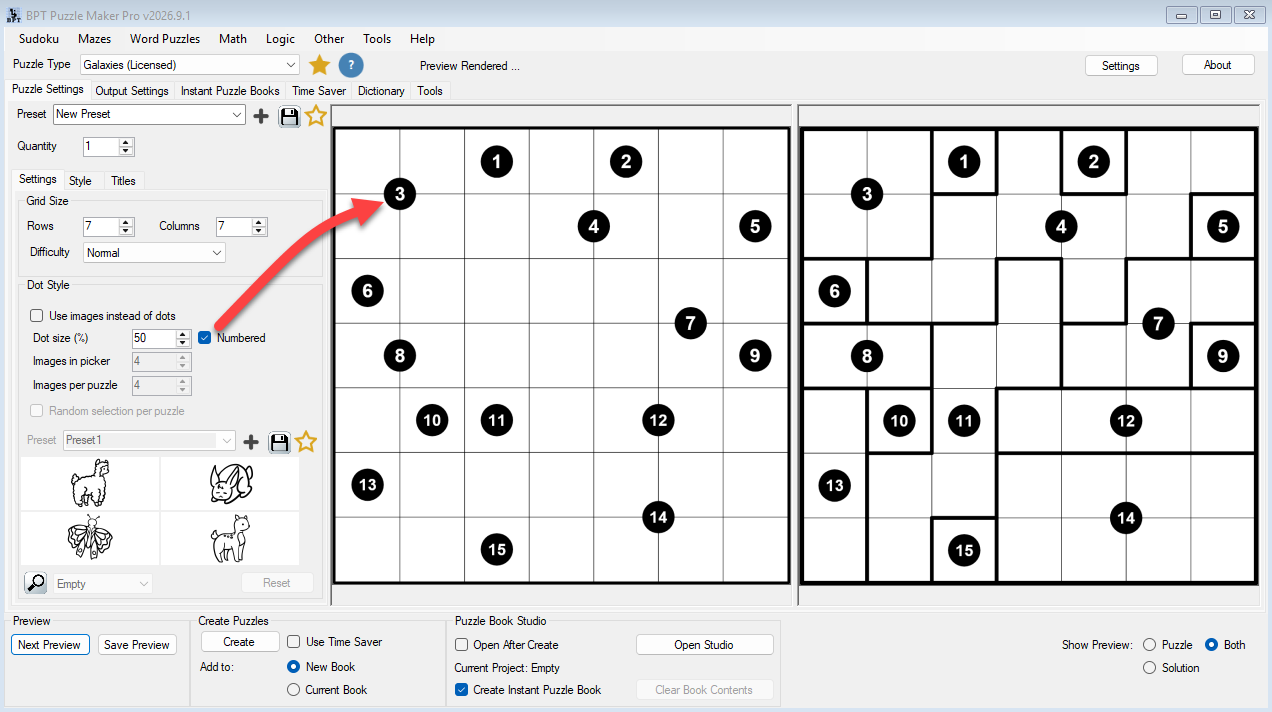Image resolution: width=1272 pixels, height=712 pixels.
Task: Open the Style sub-tab
Action: [x=80, y=181]
